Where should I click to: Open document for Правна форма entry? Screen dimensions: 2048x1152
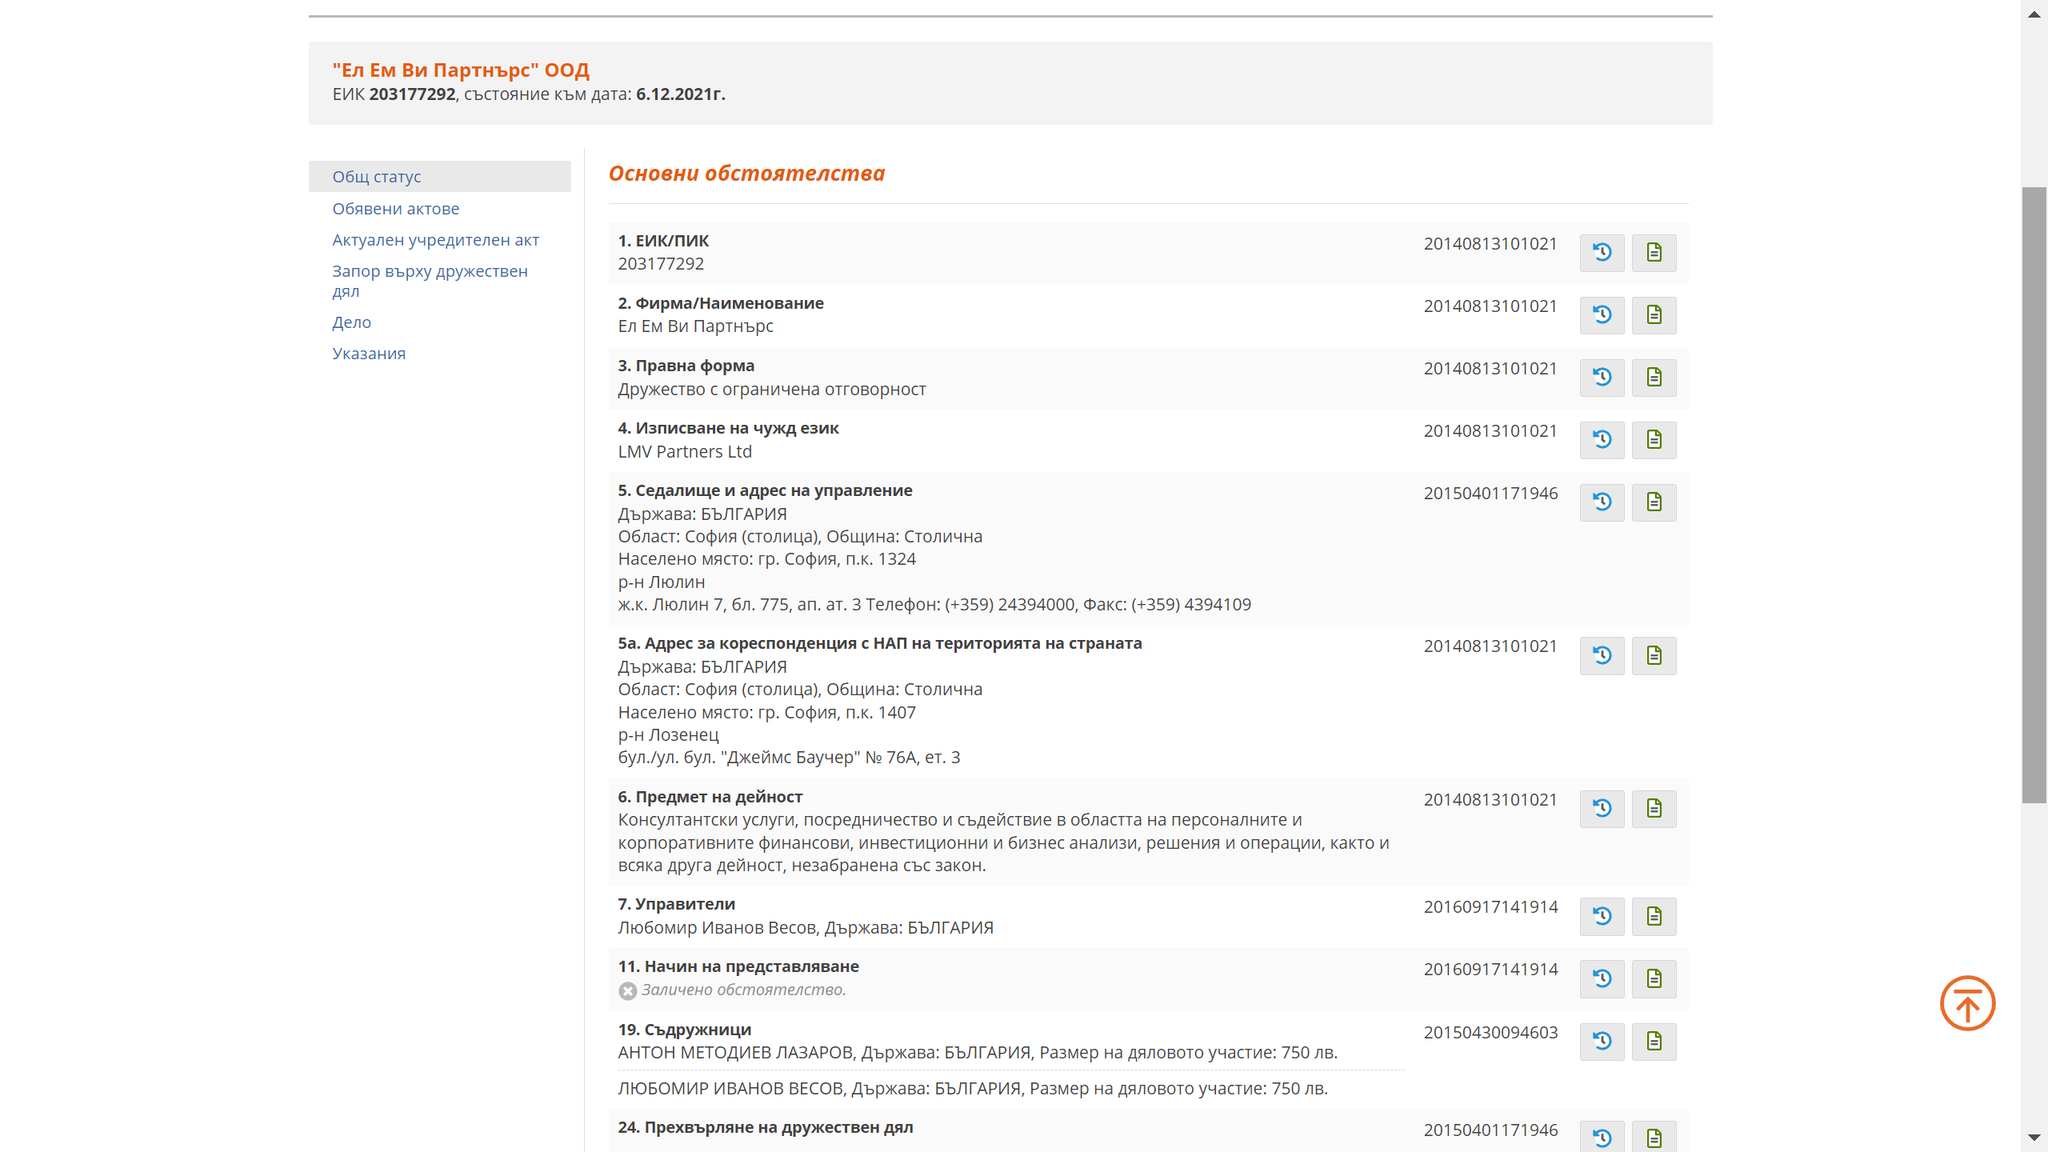click(x=1653, y=377)
